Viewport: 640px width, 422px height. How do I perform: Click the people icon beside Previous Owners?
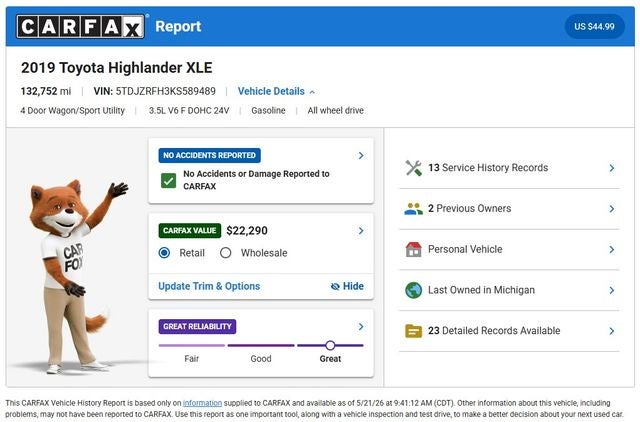pyautogui.click(x=413, y=209)
